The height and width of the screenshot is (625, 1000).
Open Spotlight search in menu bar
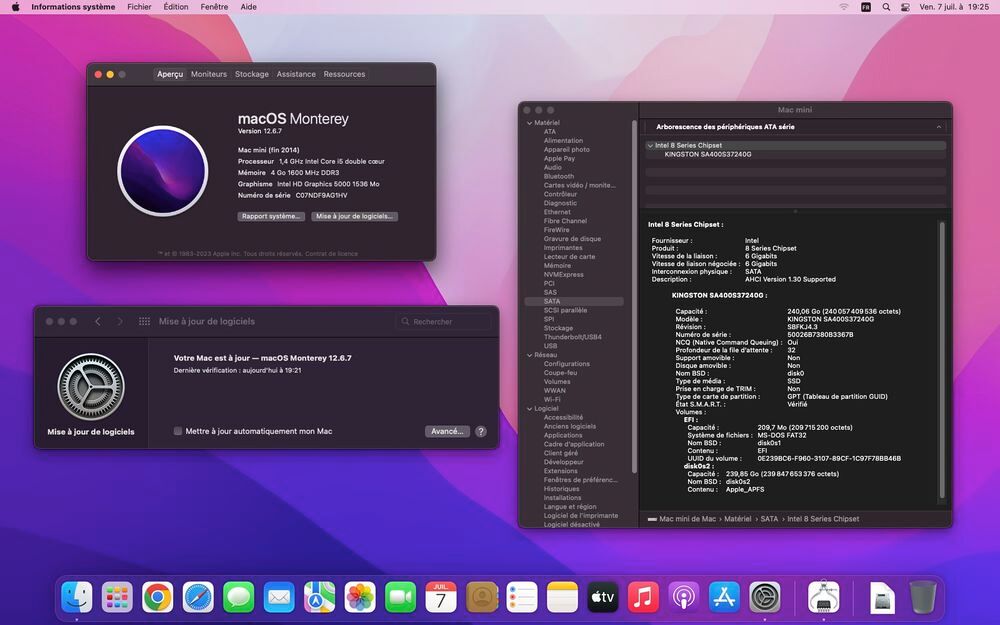click(x=886, y=7)
